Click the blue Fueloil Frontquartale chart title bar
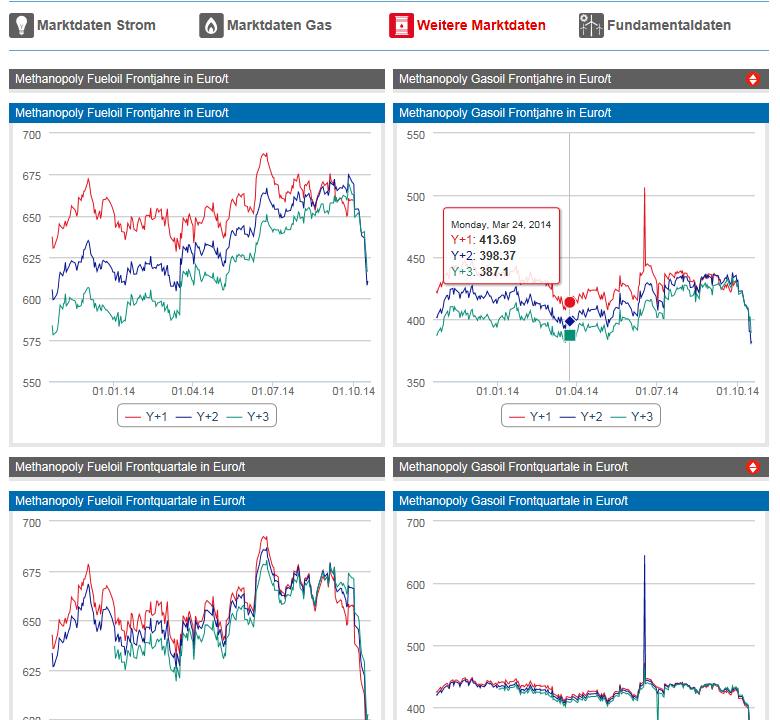 pyautogui.click(x=197, y=501)
